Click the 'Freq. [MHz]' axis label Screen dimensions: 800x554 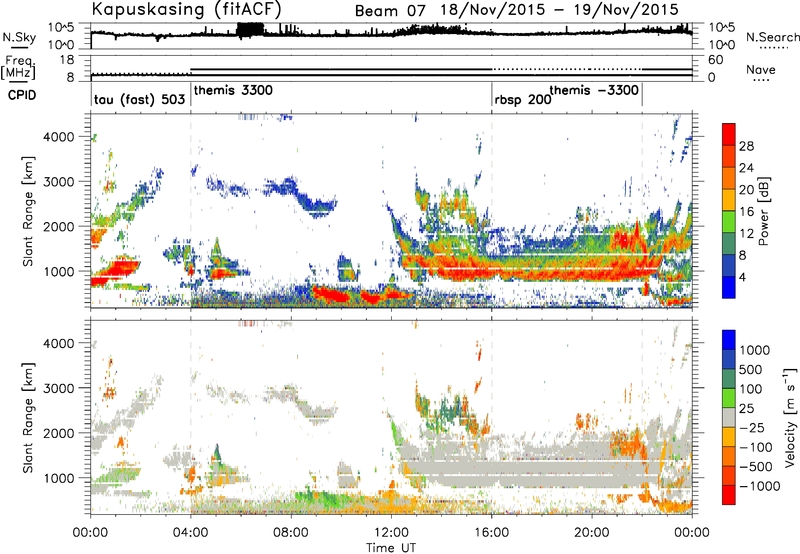point(18,67)
